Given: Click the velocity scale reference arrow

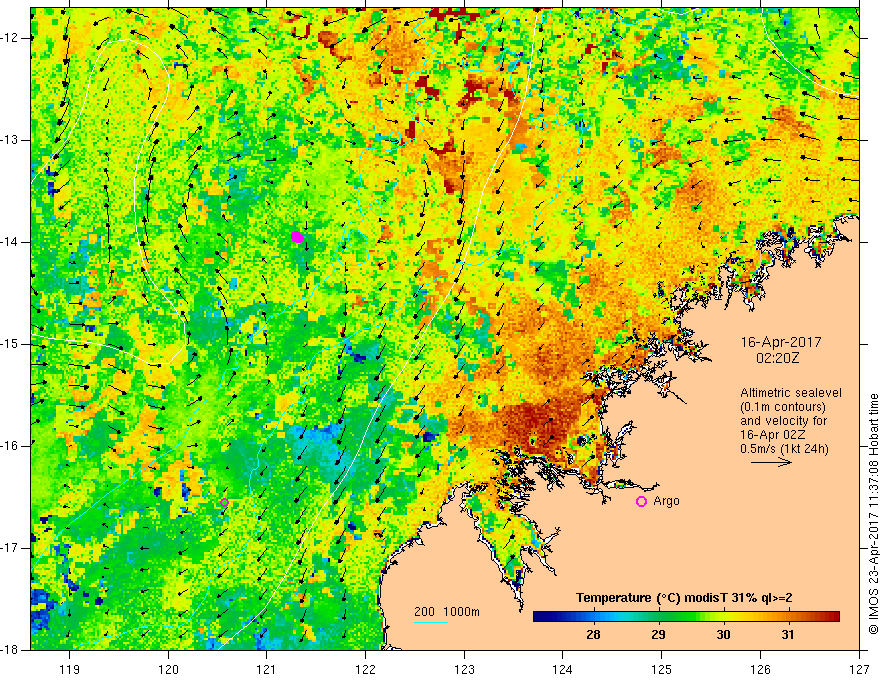Looking at the screenshot, I should 771,462.
